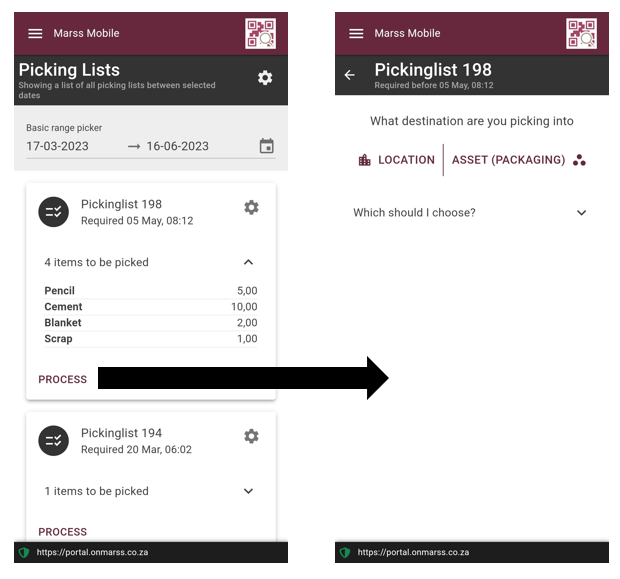Open Picking Lists header settings gear
This screenshot has height=579, width=620.
coord(265,78)
